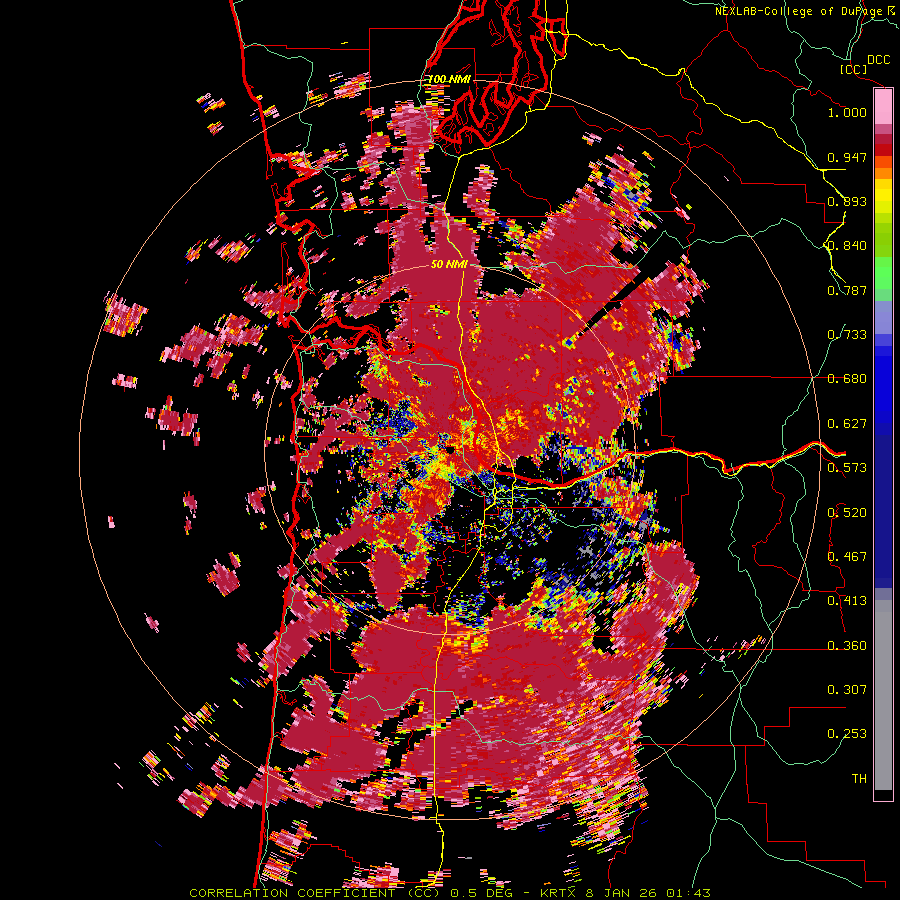
Task: Select the 0.520 scale value
Action: [847, 513]
